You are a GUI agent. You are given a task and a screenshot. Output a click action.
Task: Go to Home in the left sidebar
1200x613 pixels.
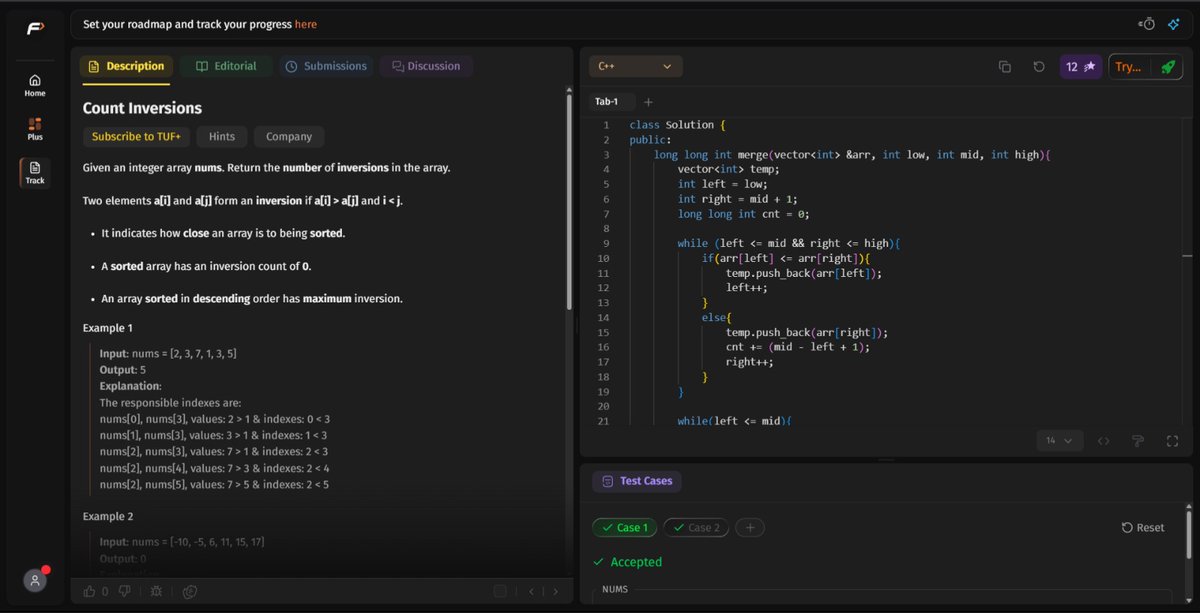35,85
